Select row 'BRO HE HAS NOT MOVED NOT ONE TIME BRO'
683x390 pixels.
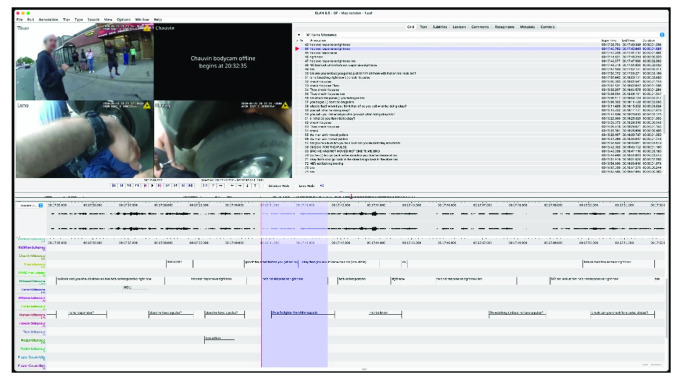coord(479,151)
